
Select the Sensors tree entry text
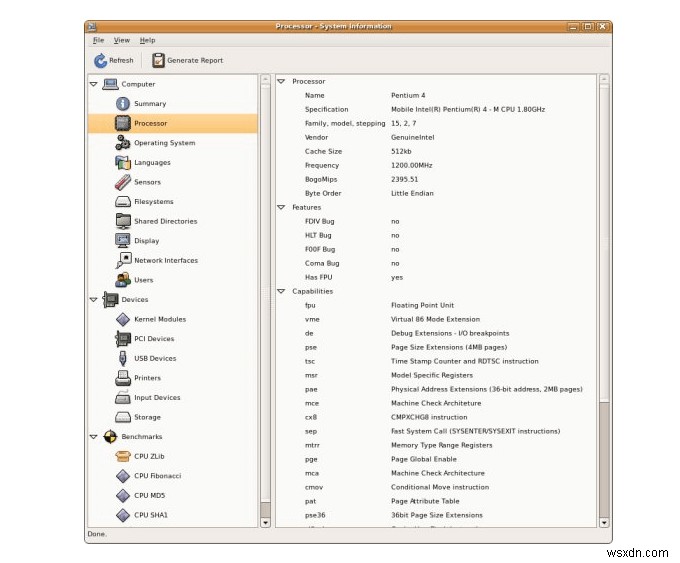point(147,182)
